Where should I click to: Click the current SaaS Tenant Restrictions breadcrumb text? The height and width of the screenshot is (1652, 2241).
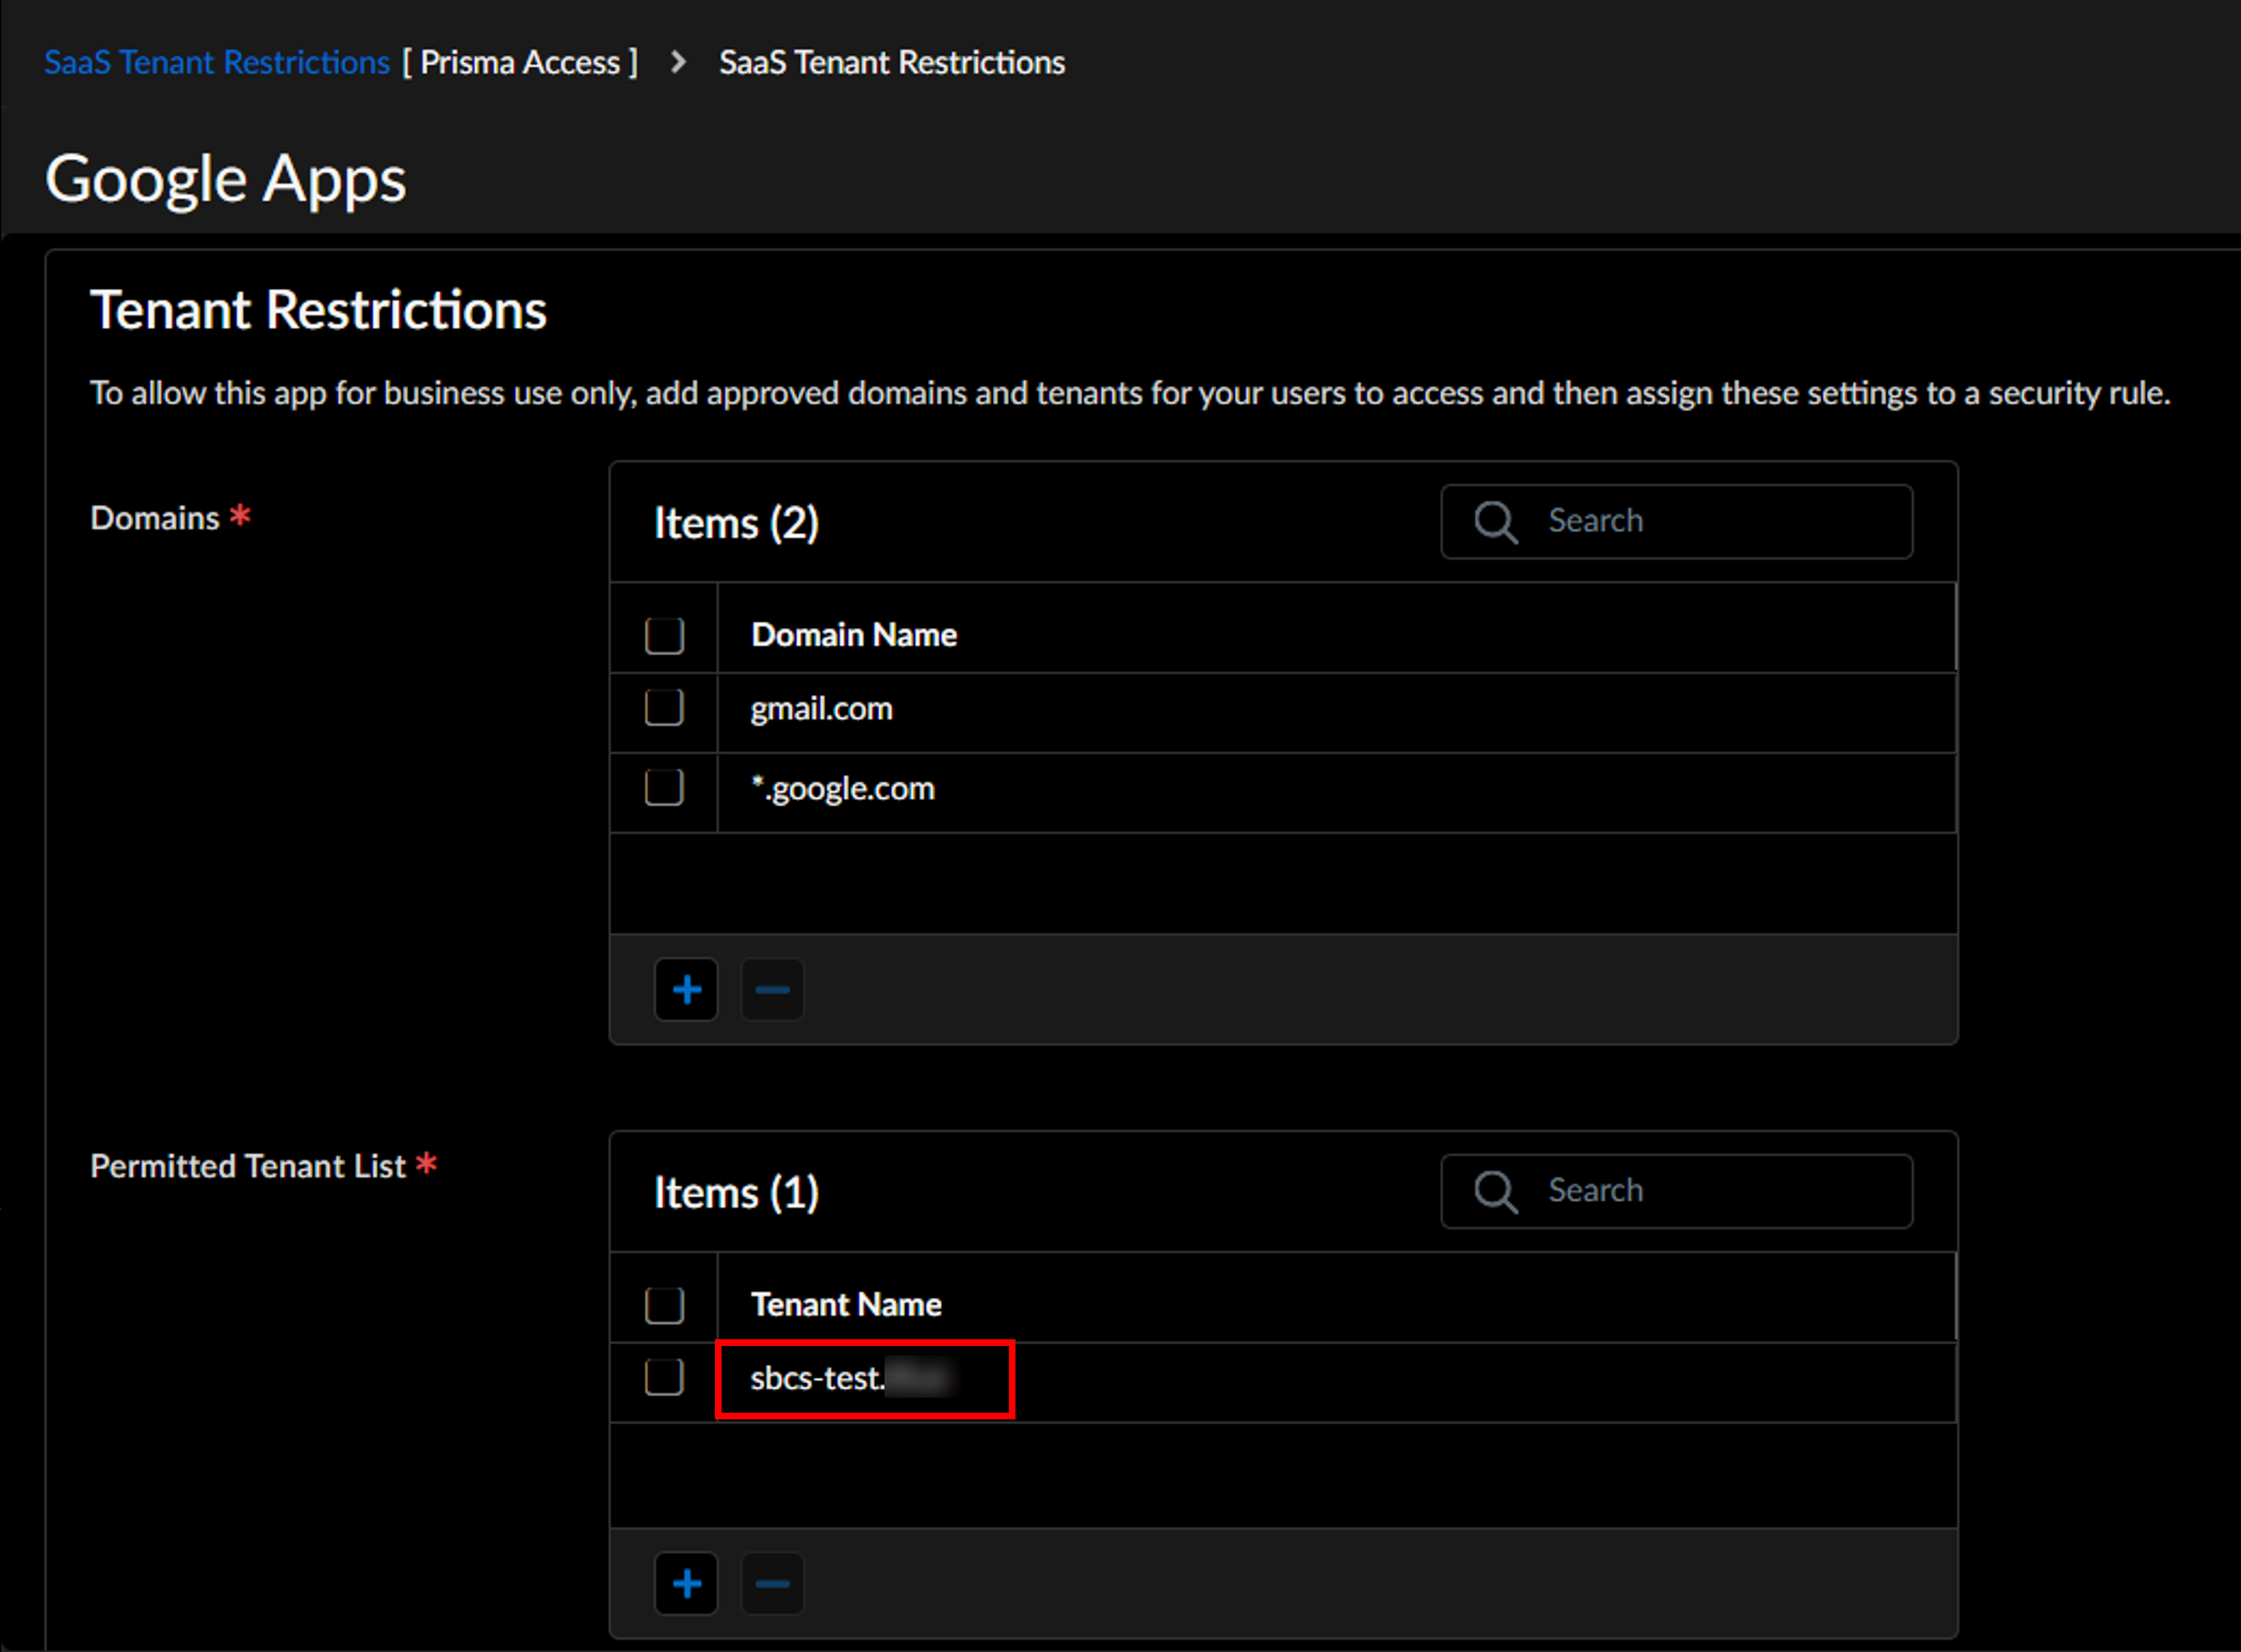pyautogui.click(x=892, y=62)
